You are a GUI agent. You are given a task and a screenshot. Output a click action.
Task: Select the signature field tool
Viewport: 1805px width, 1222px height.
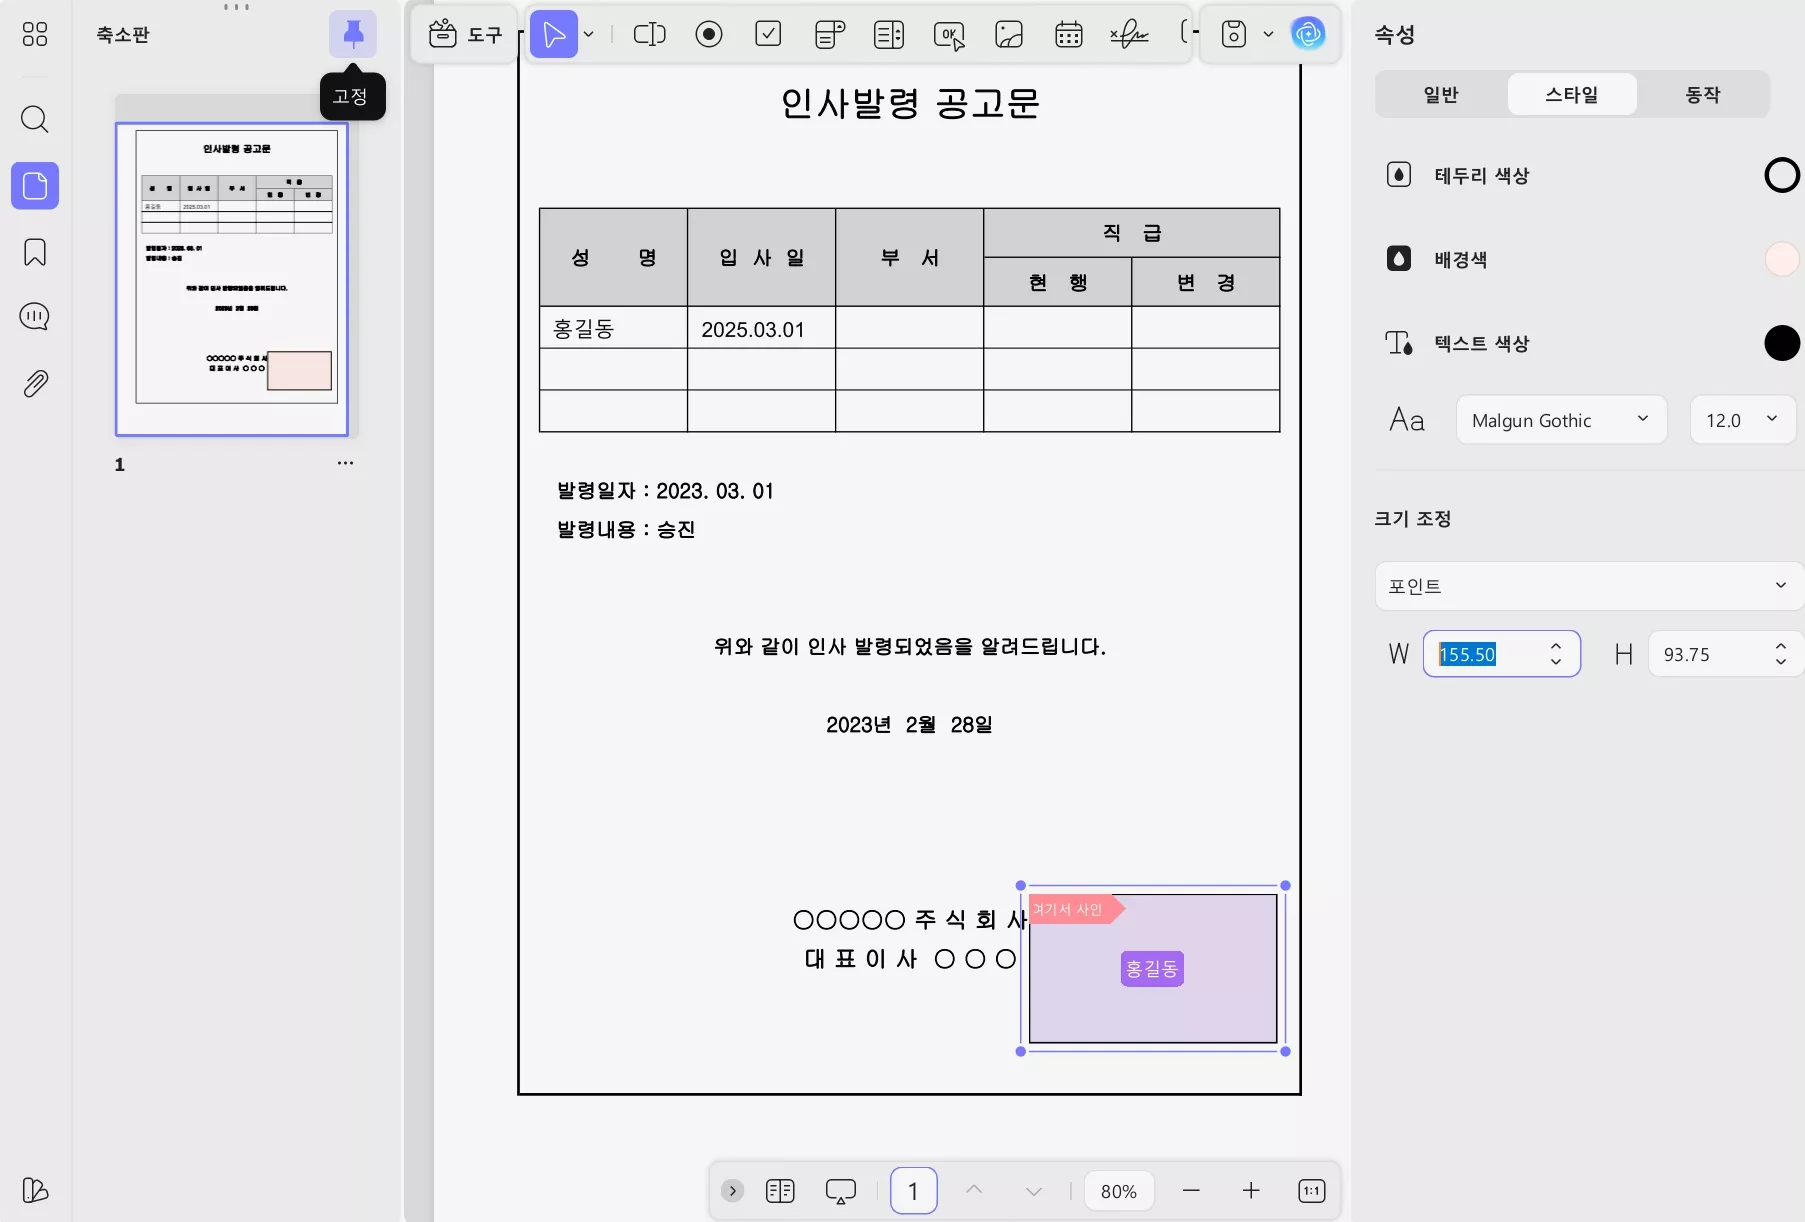point(1129,34)
